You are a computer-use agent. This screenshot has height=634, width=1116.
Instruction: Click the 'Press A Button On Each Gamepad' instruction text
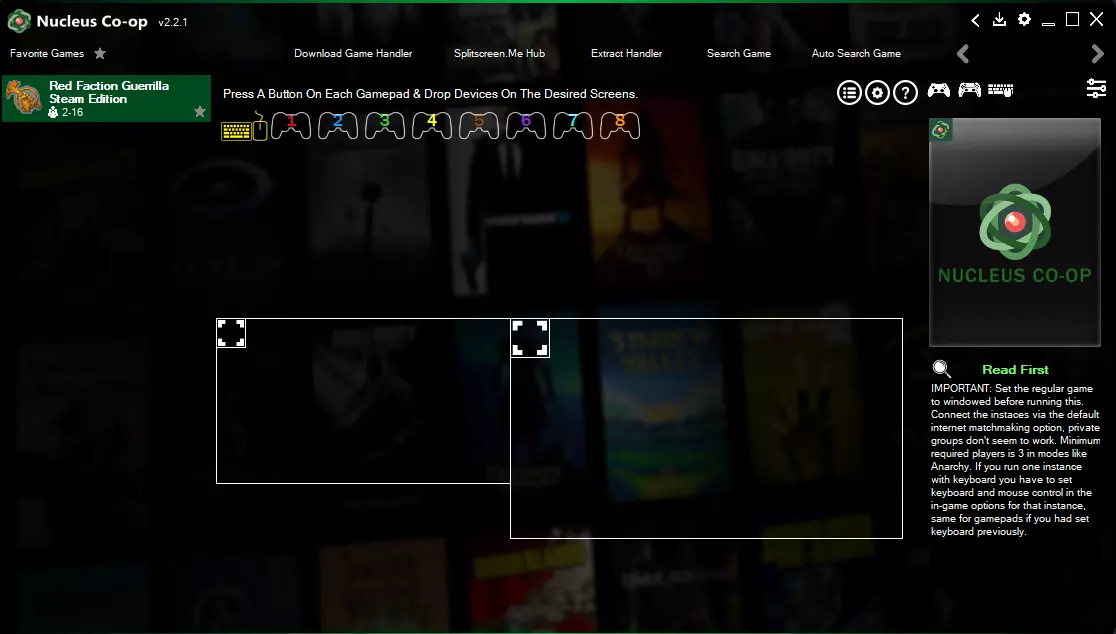430,94
